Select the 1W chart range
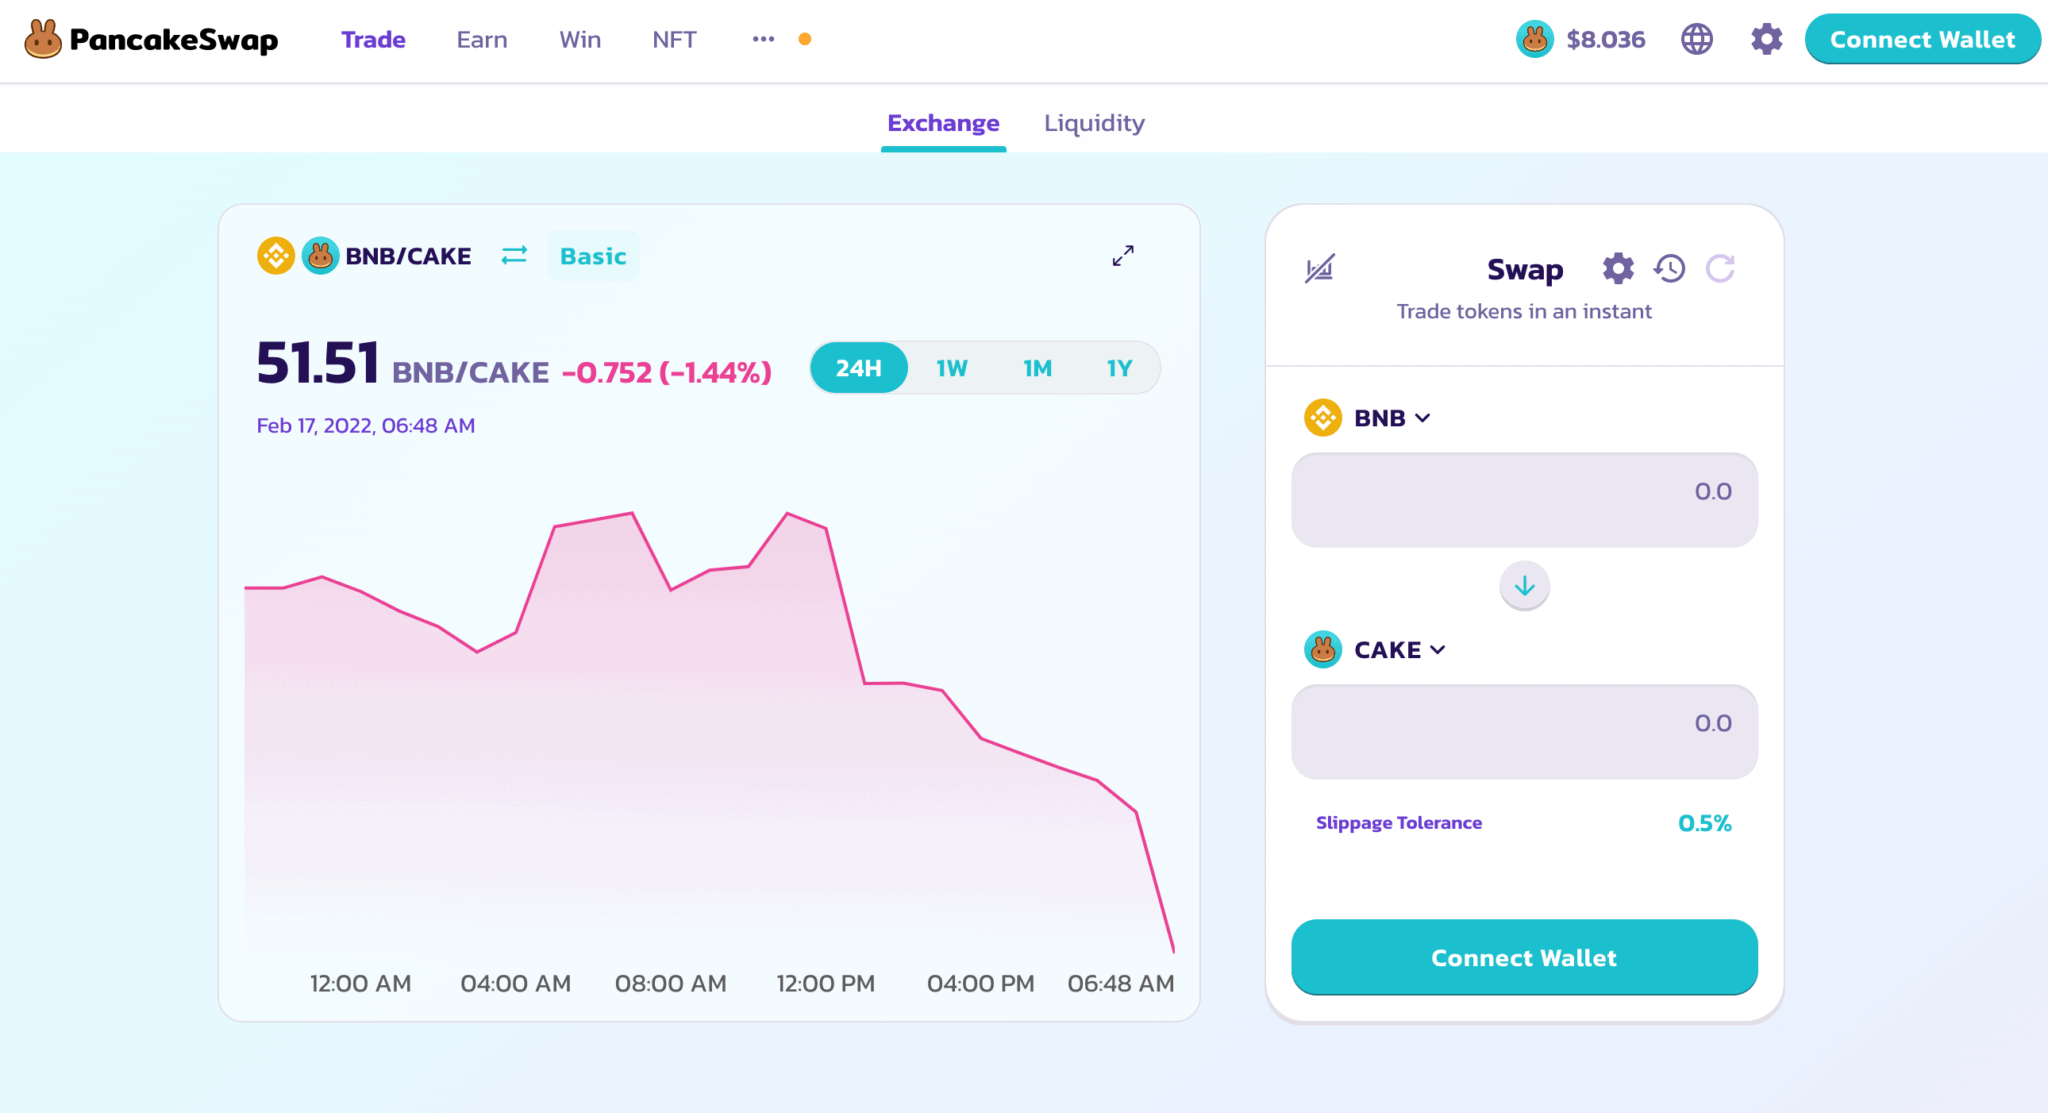The image size is (2048, 1113). click(951, 368)
